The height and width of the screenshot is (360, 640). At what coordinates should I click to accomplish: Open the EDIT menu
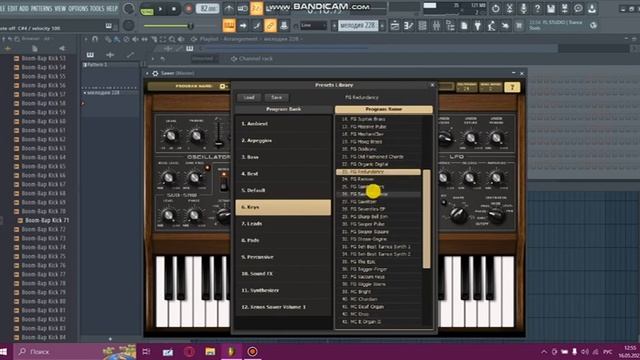[12, 9]
